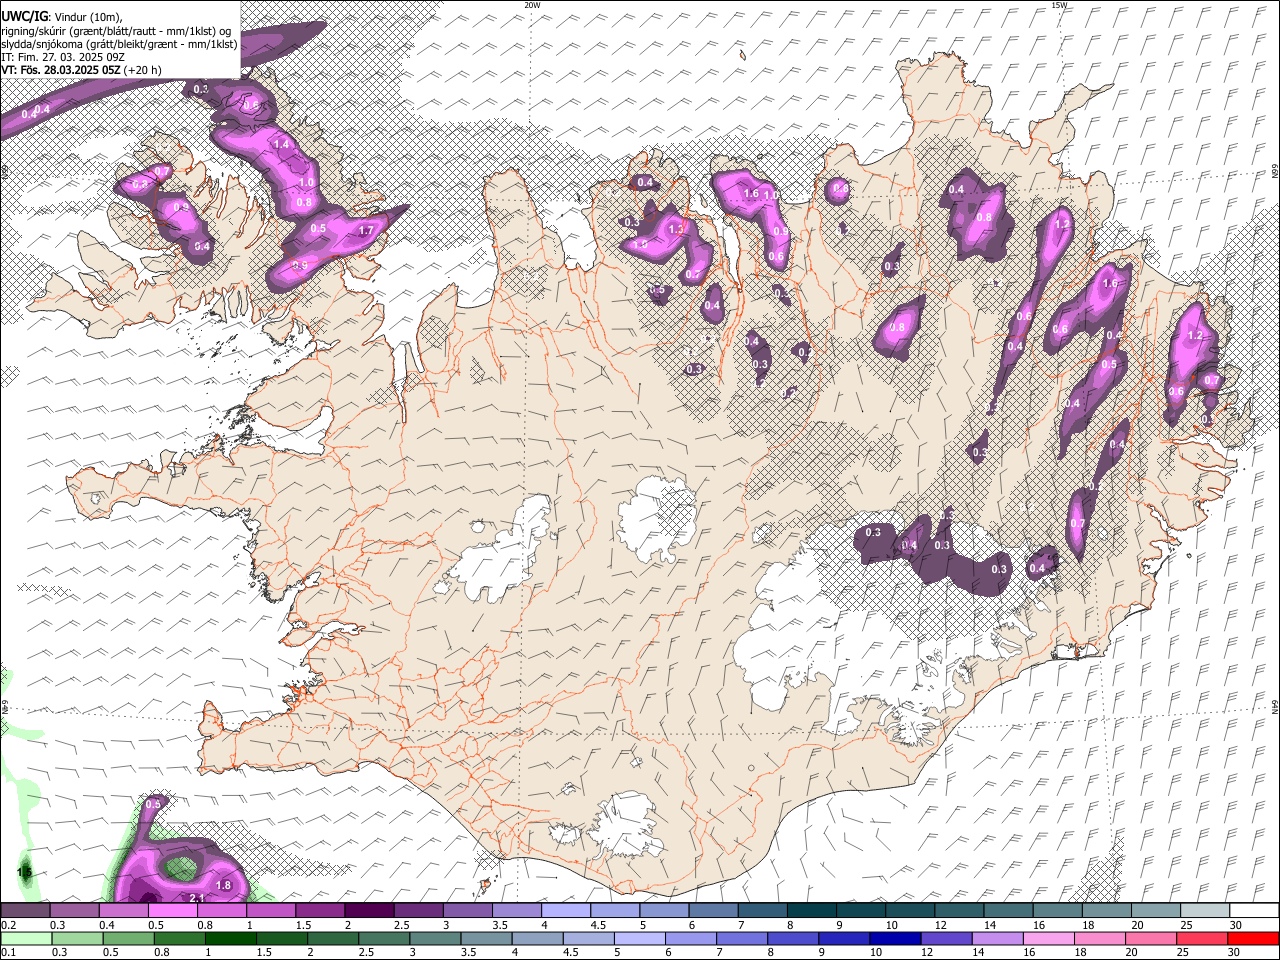Click bottom legend swatch between 18 and 20
Image resolution: width=1280 pixels, height=960 pixels.
[1099, 938]
